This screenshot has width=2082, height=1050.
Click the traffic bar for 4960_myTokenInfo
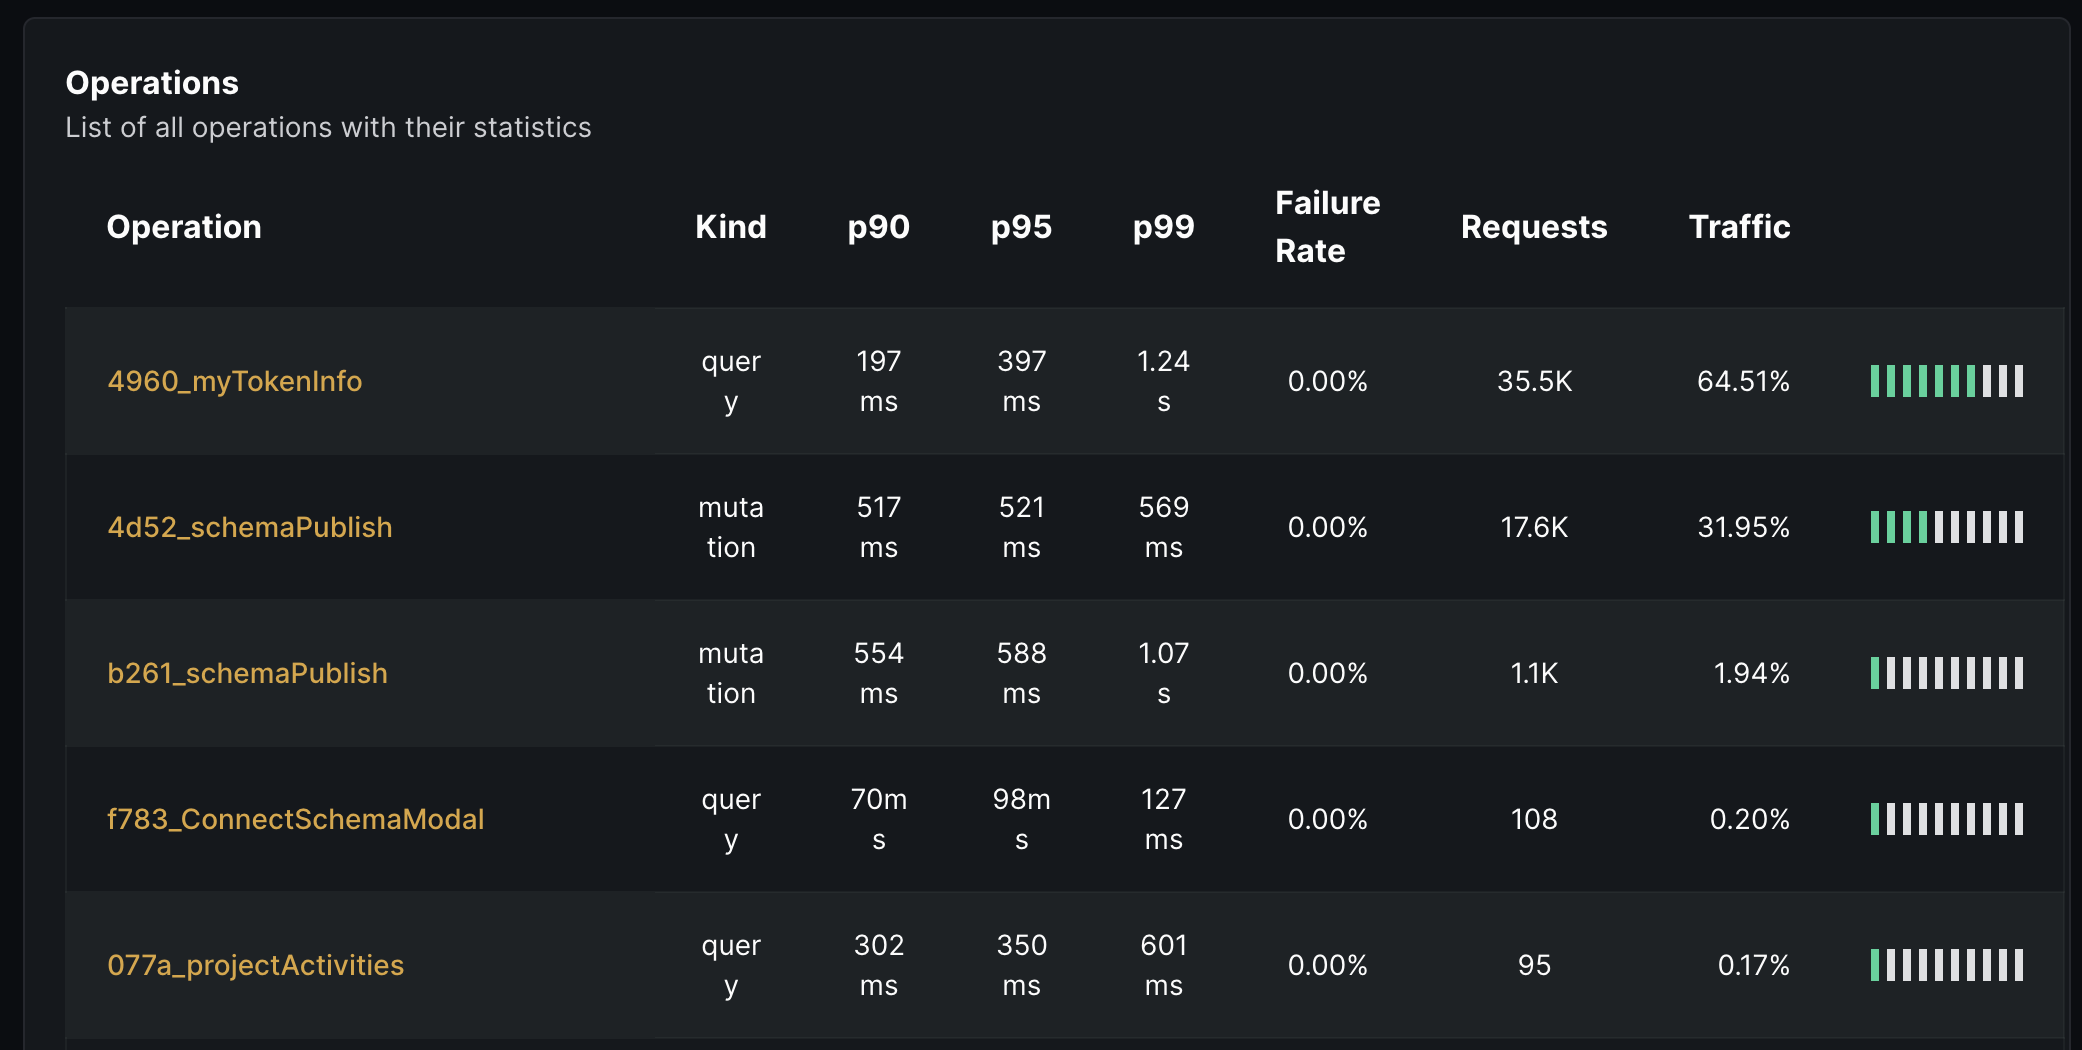pos(1946,381)
